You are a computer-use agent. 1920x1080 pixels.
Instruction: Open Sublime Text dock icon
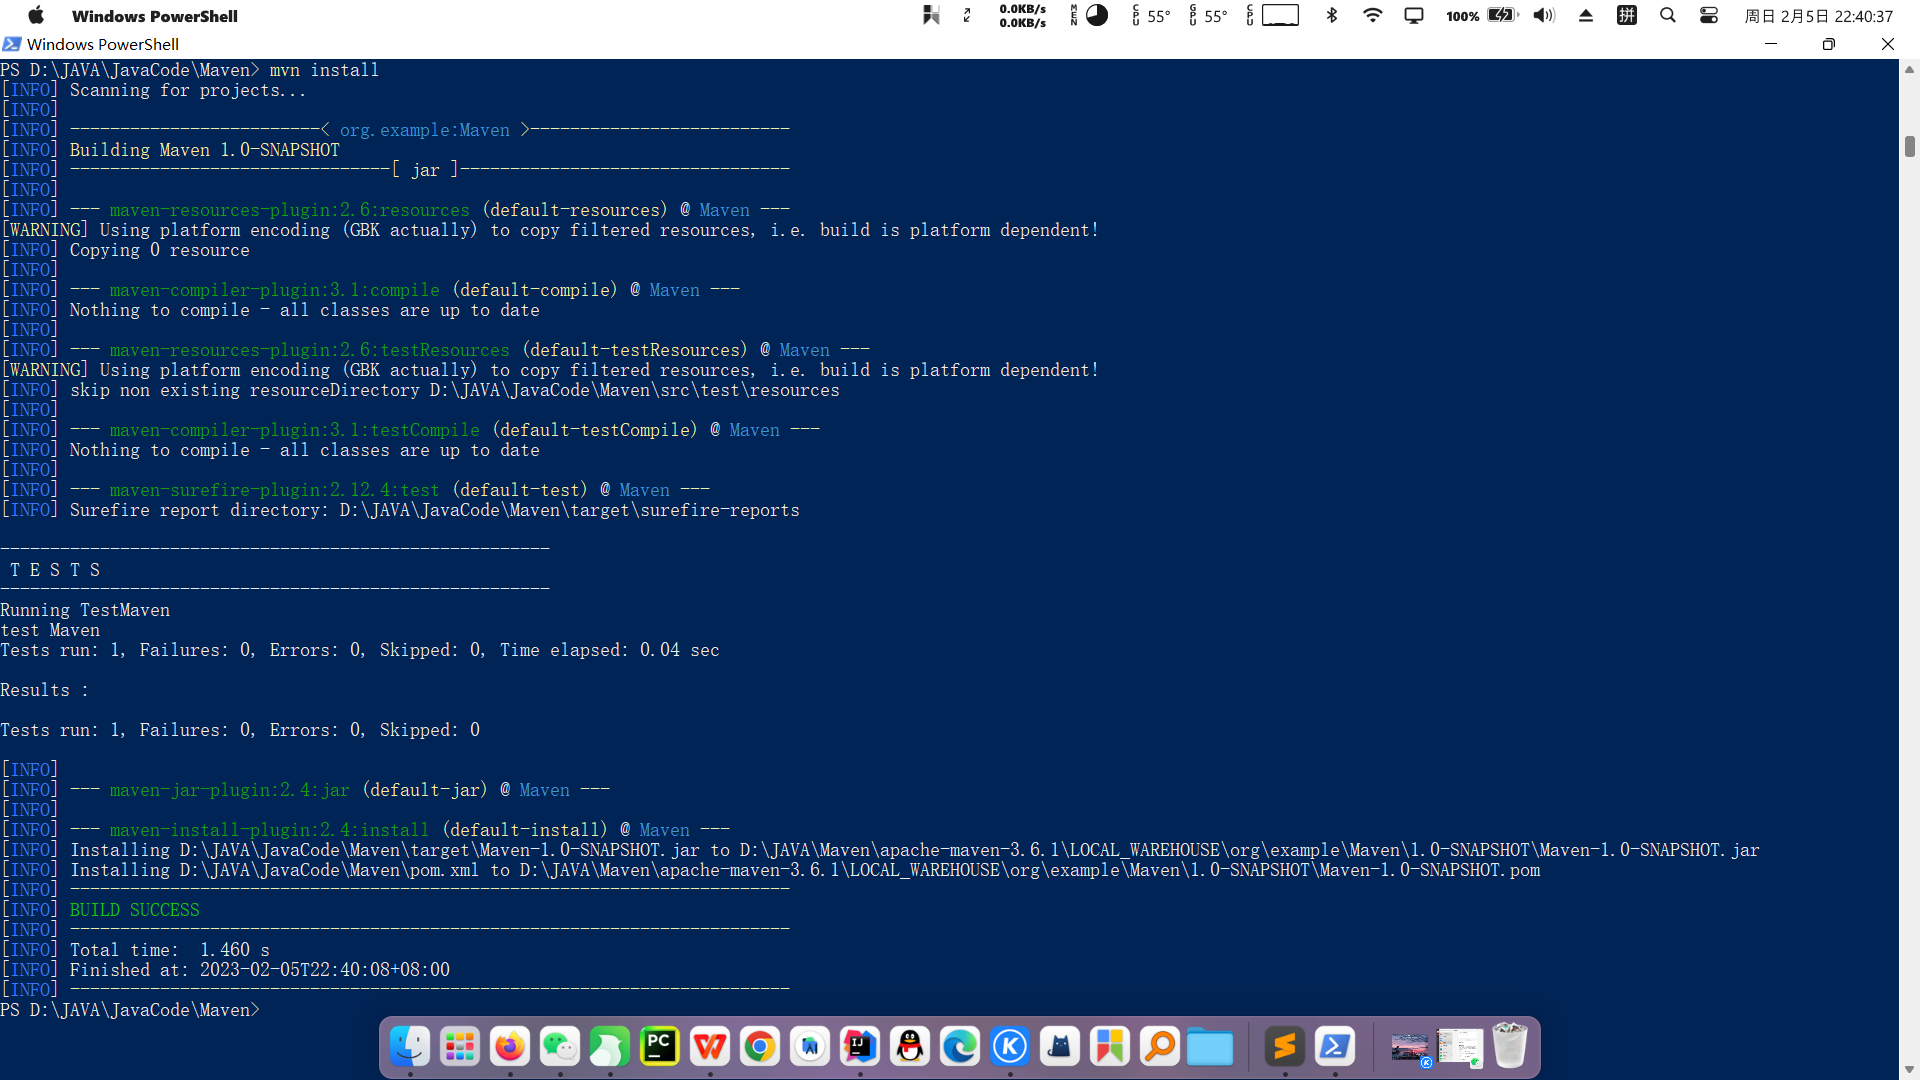[1285, 1047]
